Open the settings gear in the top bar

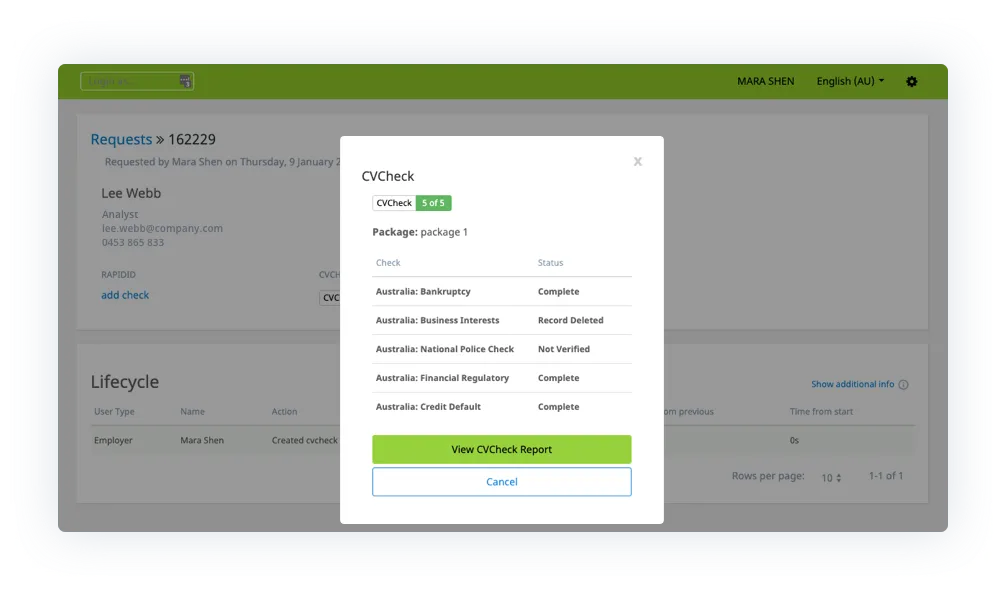click(x=911, y=81)
